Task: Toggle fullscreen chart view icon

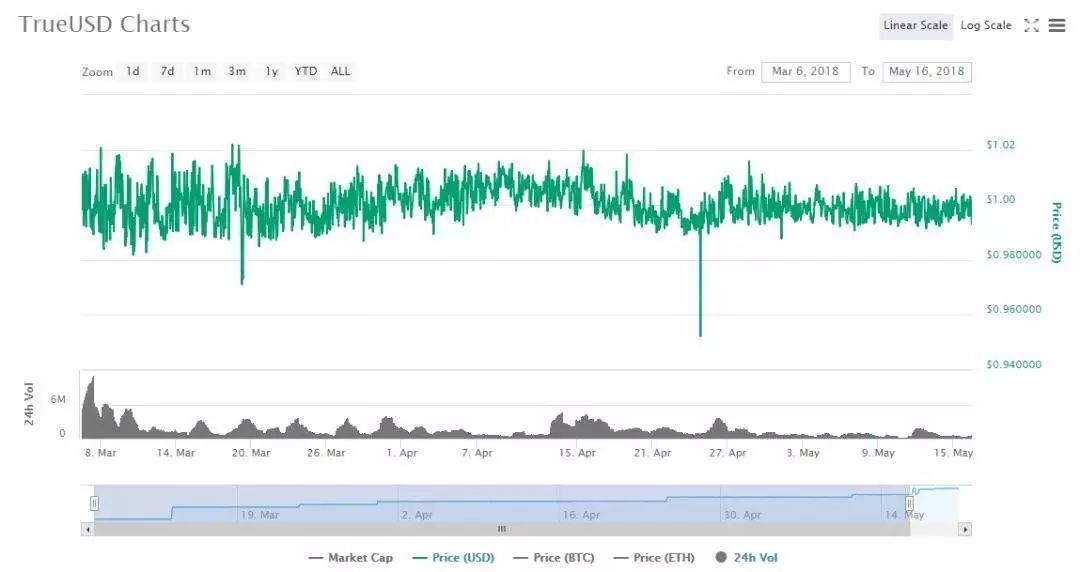Action: click(x=1032, y=26)
